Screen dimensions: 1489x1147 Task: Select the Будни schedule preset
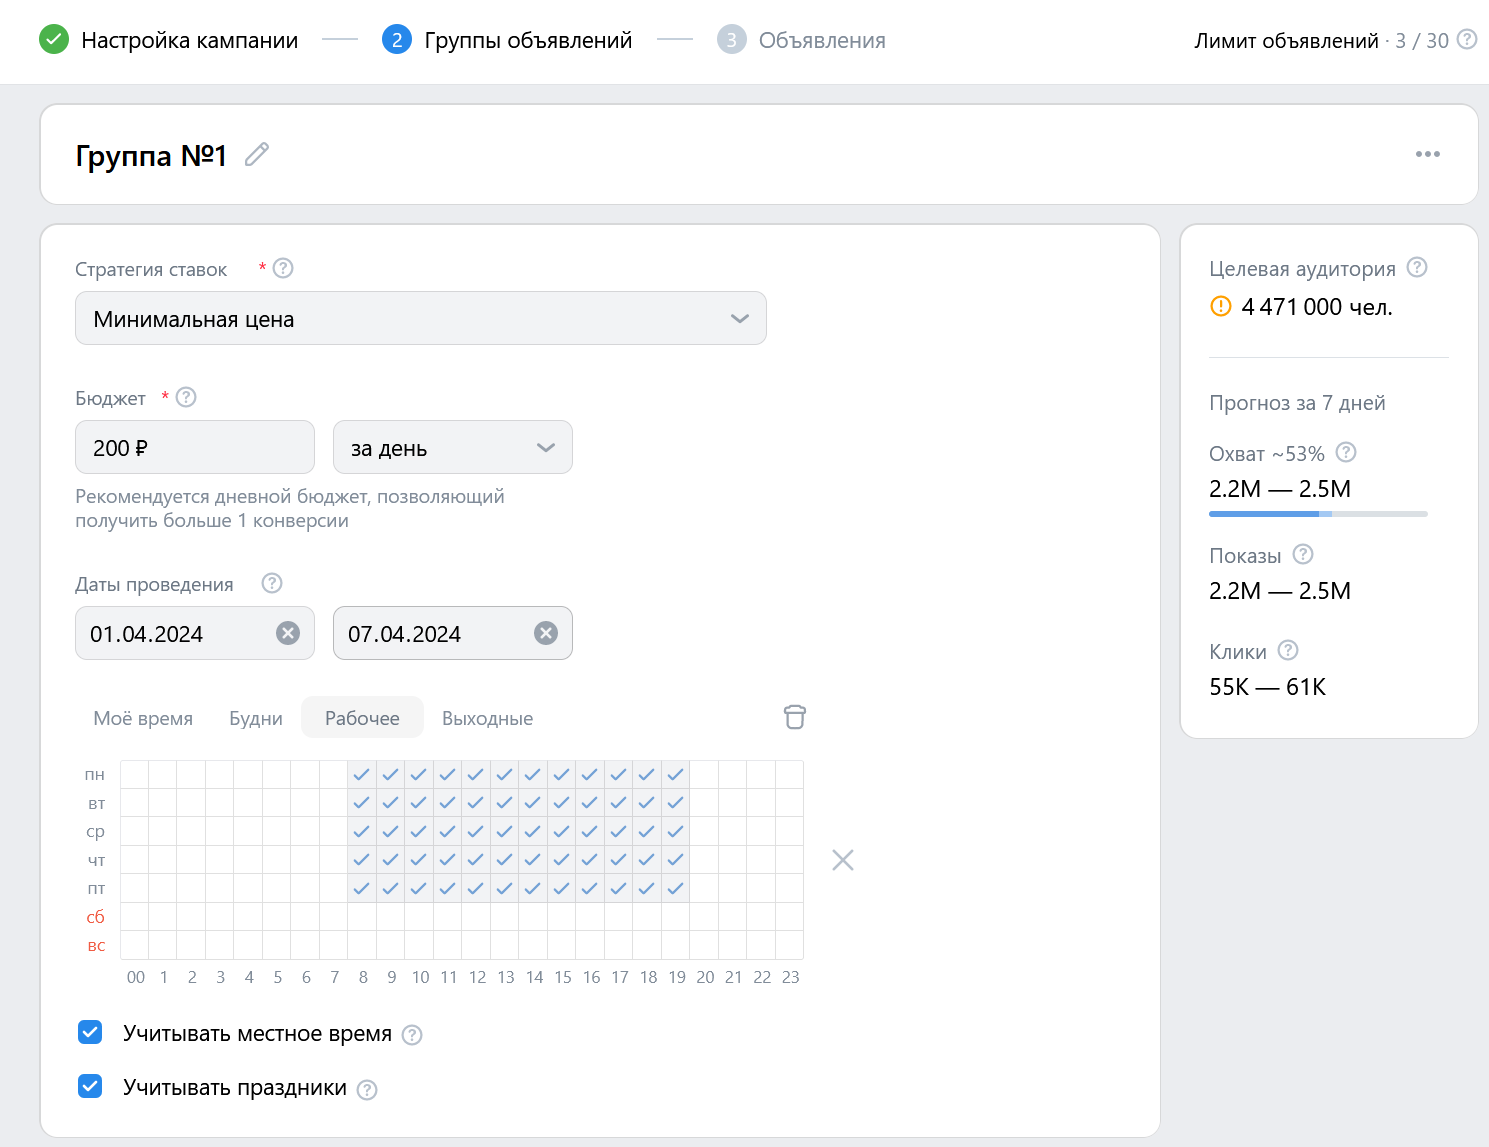(x=256, y=718)
